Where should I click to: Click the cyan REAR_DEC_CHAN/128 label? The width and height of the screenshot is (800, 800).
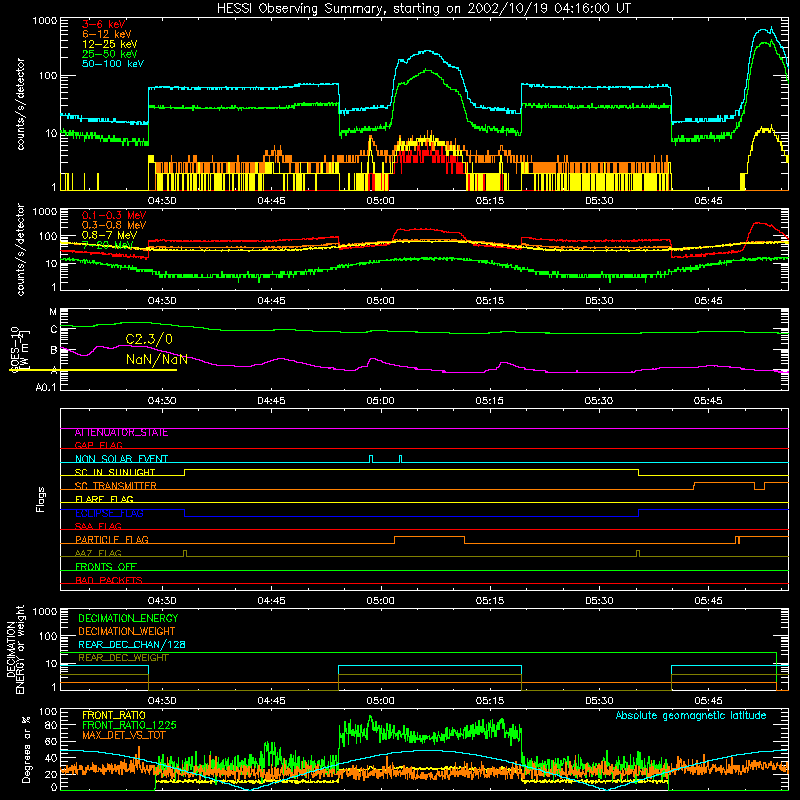tap(132, 644)
